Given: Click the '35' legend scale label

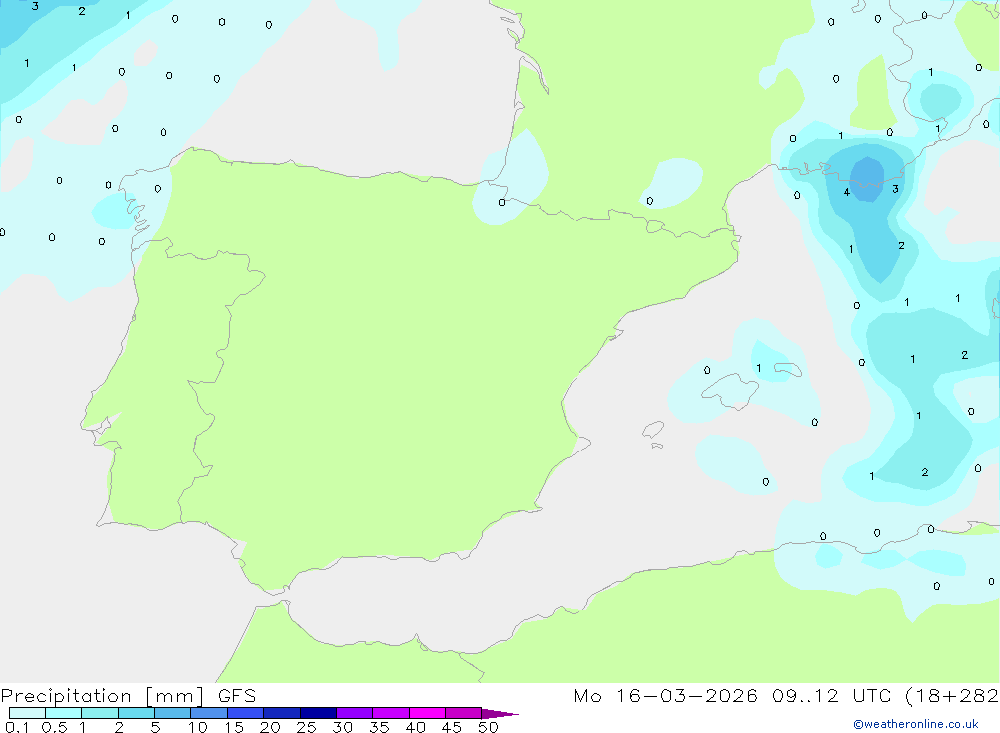Looking at the screenshot, I should (x=379, y=727).
